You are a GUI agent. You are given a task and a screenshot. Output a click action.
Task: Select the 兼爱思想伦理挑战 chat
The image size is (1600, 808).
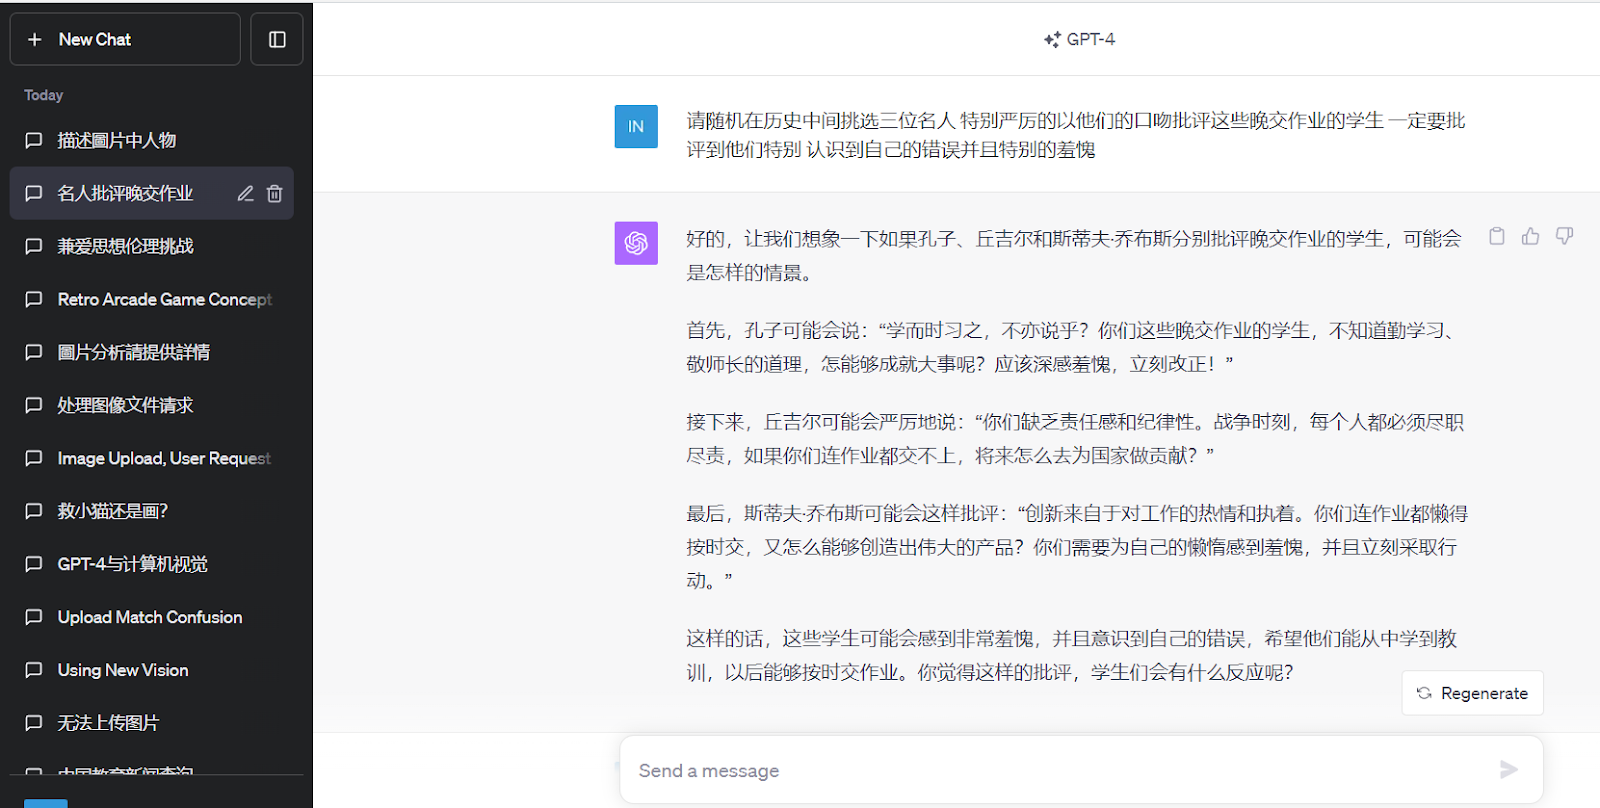coord(126,246)
